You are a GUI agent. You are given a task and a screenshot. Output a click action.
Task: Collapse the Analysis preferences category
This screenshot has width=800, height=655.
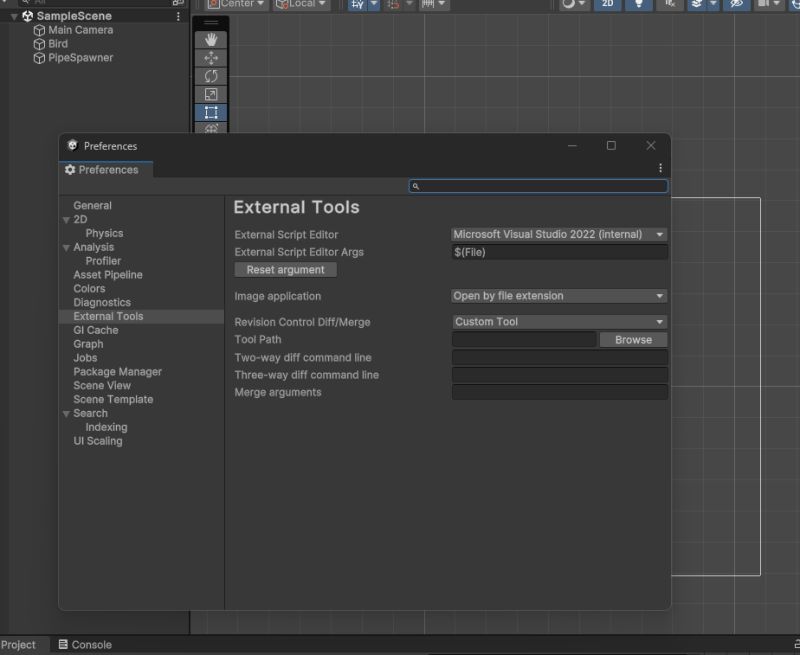pyautogui.click(x=66, y=247)
